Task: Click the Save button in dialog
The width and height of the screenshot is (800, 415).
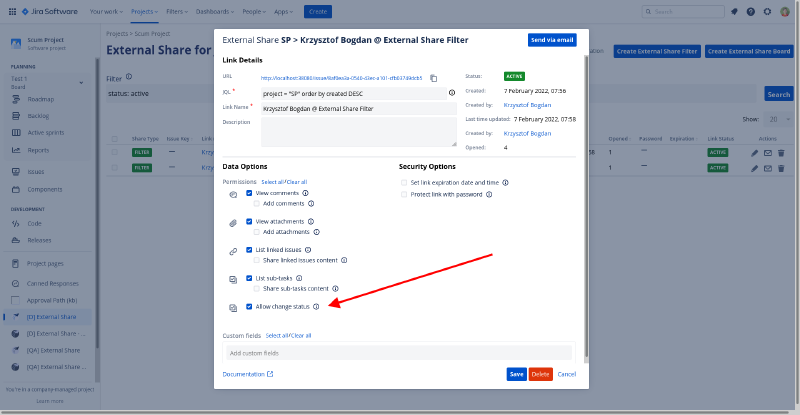Action: 516,374
